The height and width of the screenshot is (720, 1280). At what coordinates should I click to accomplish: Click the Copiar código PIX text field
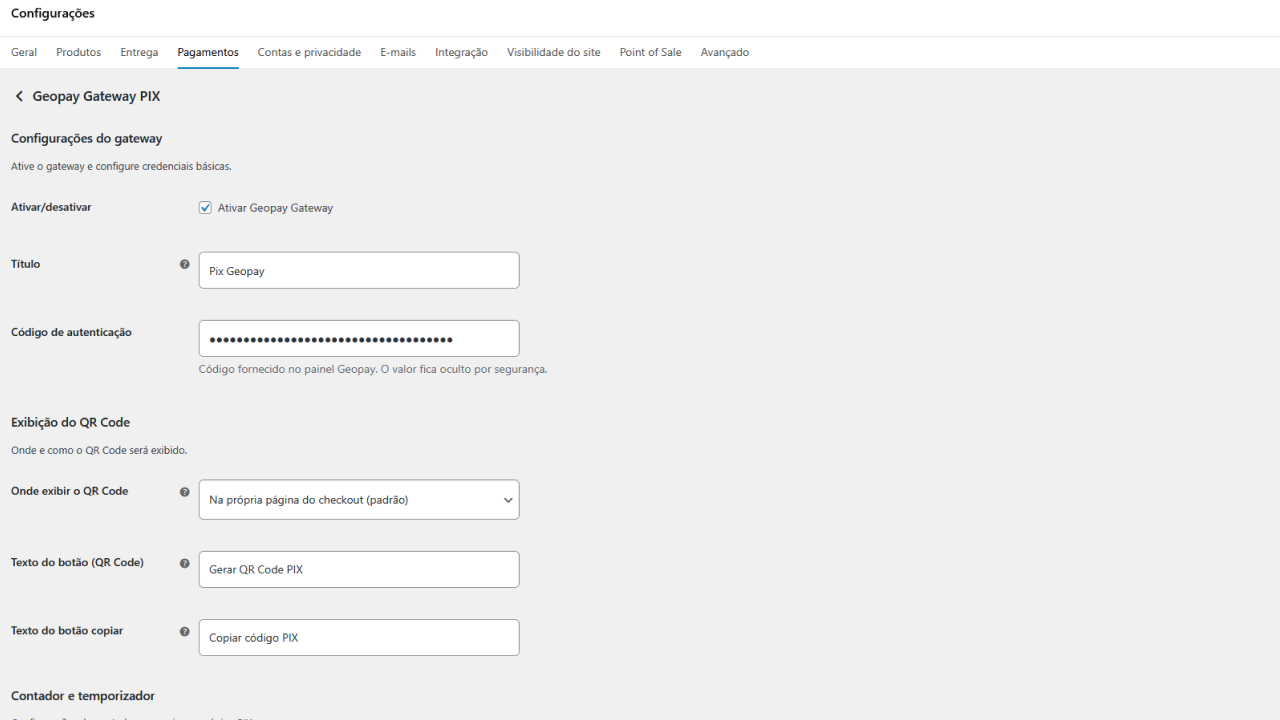tap(359, 637)
